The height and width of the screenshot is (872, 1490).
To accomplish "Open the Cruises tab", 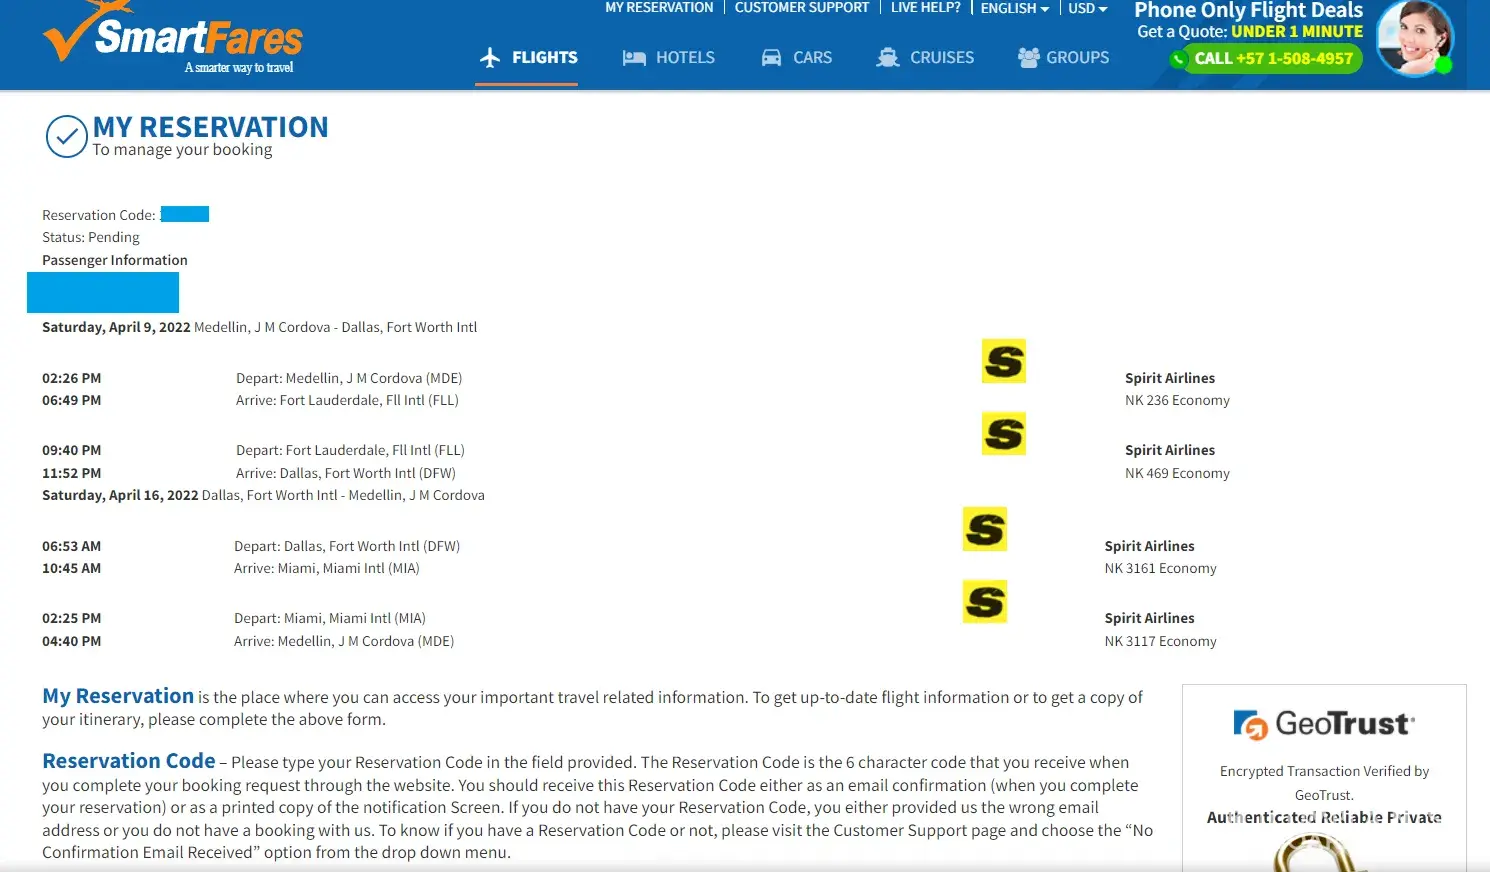I will 924,58.
